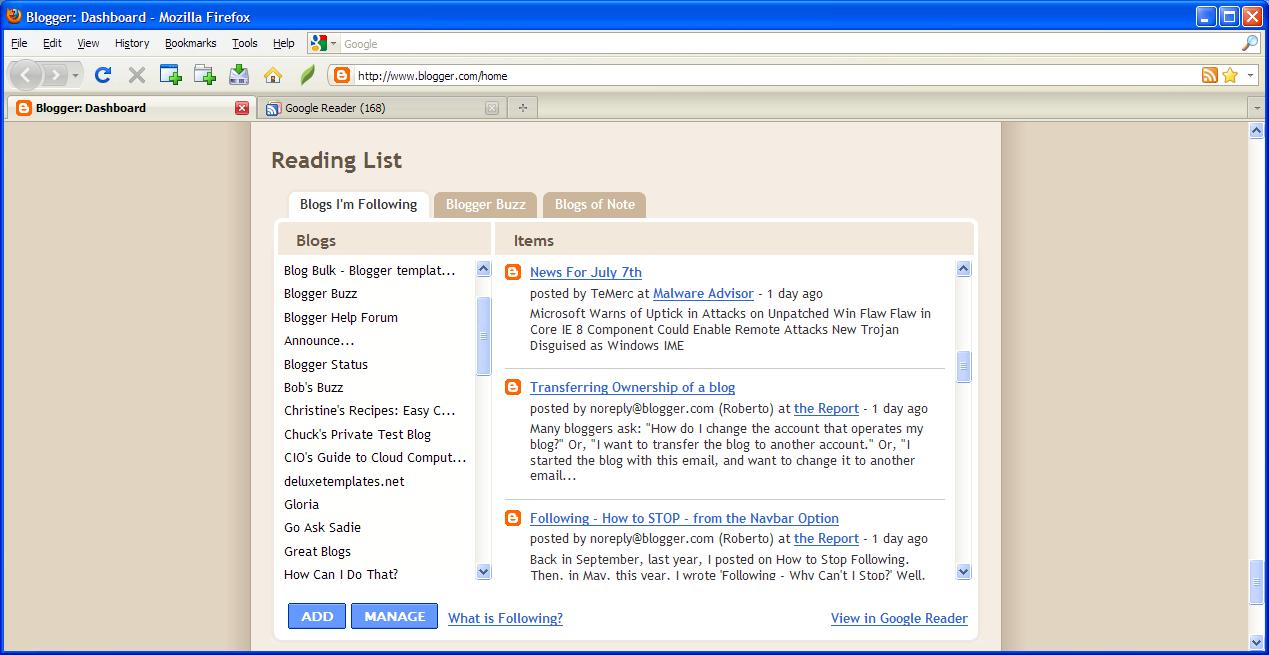Click the Items list scroll up arrow
Viewport: 1269px width, 655px height.
(964, 269)
